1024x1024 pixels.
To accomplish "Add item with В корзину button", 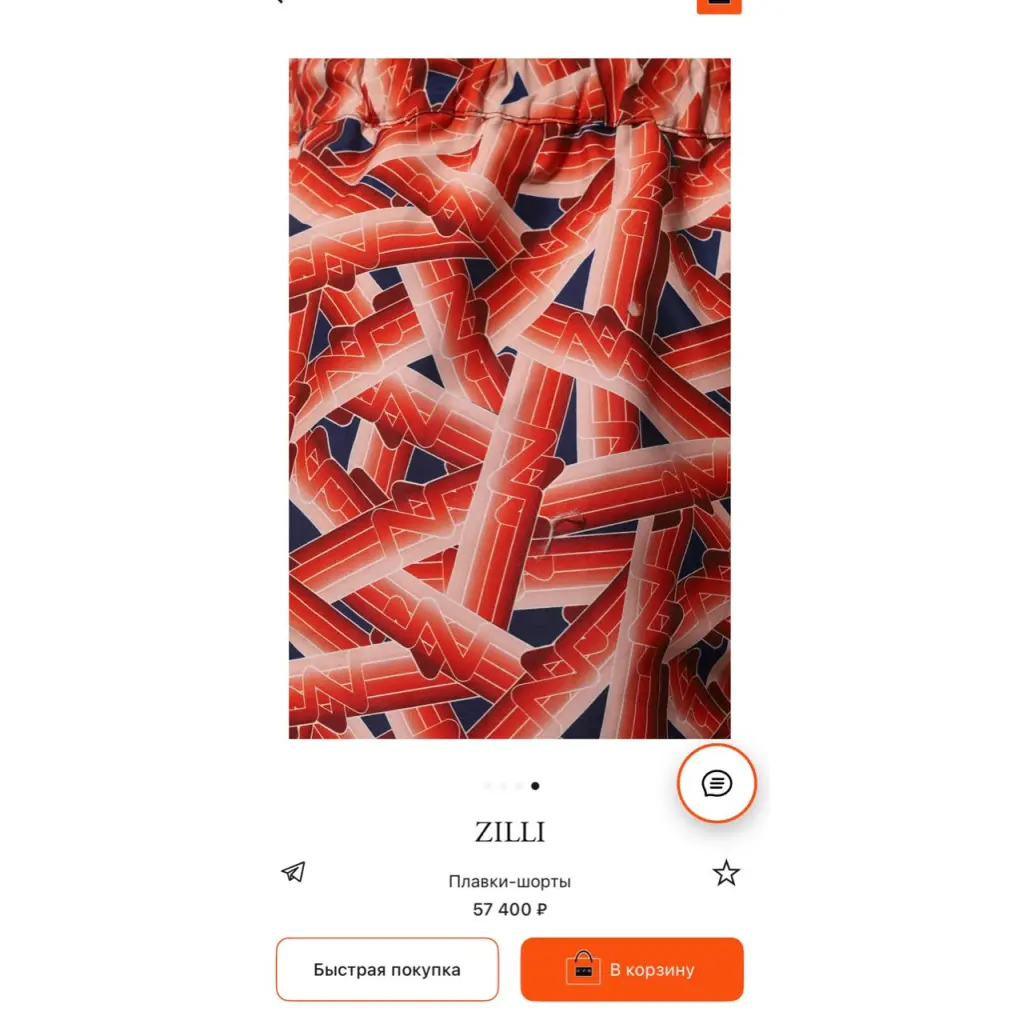I will [632, 969].
